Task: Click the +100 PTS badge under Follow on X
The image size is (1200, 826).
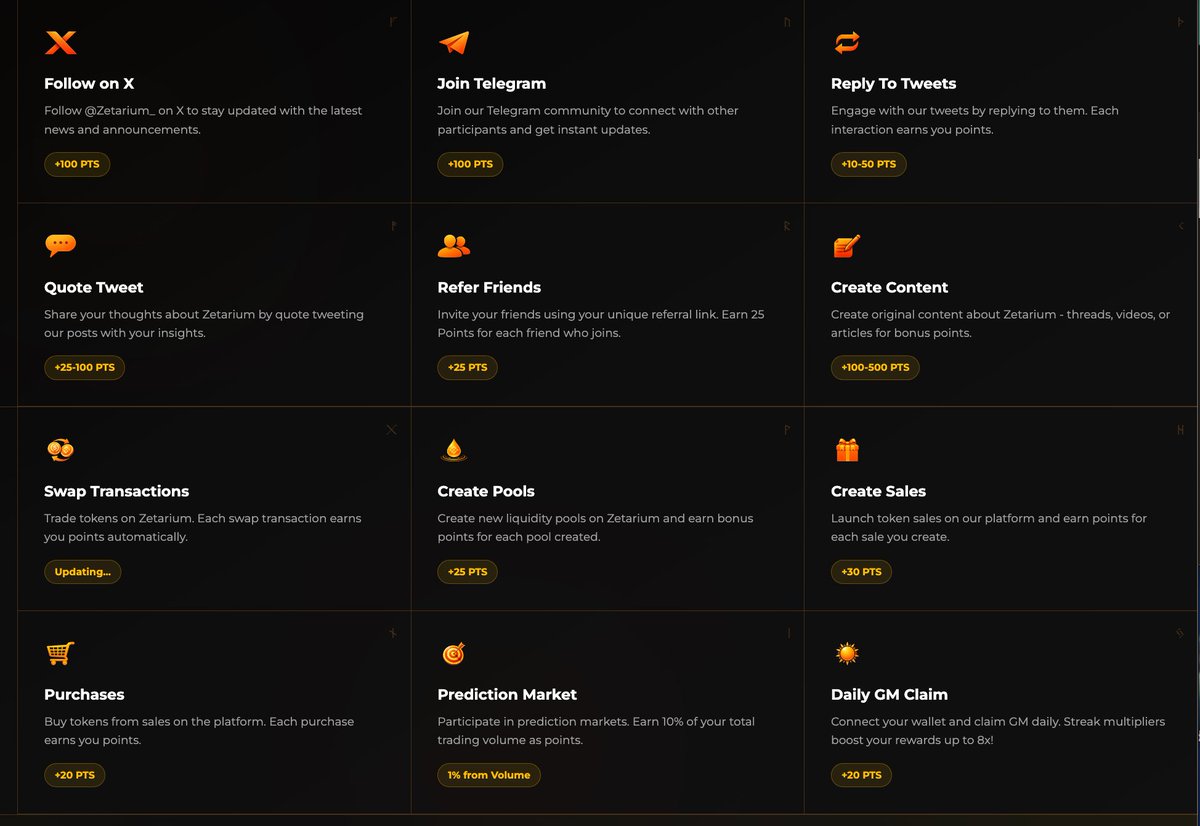Action: pos(77,164)
